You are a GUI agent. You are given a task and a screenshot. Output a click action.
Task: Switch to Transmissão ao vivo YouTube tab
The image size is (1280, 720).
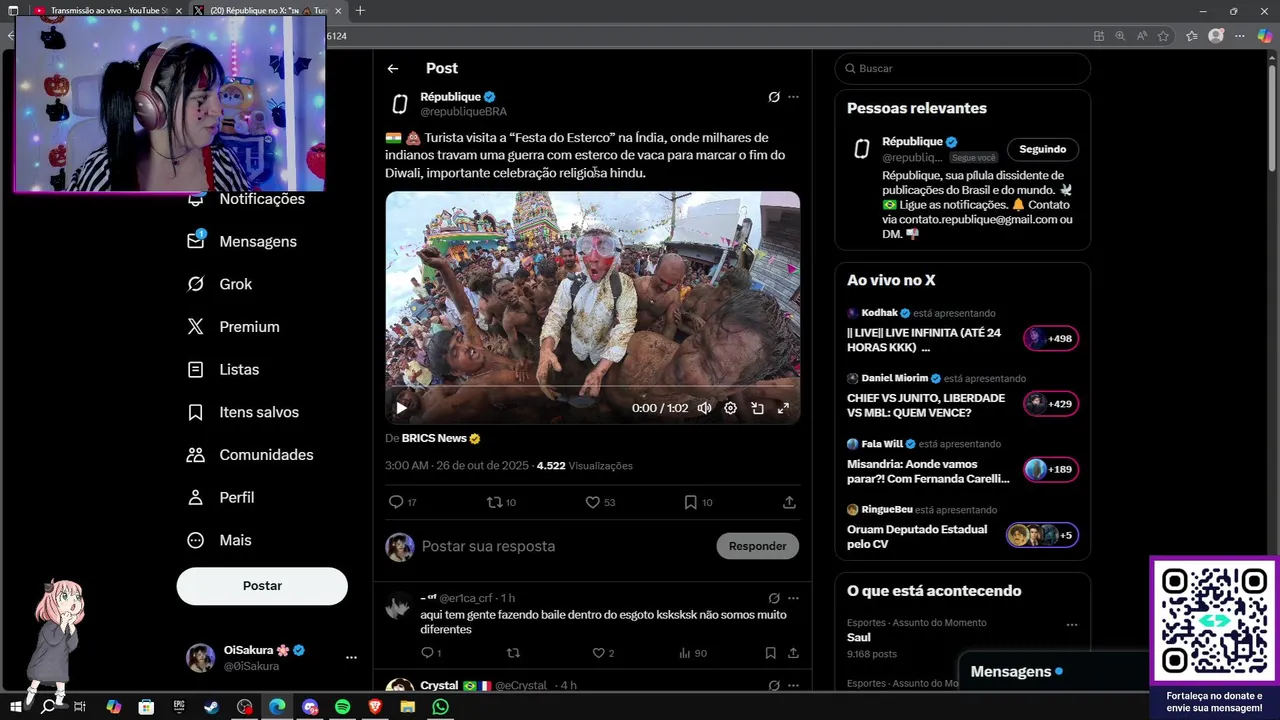coord(107,11)
